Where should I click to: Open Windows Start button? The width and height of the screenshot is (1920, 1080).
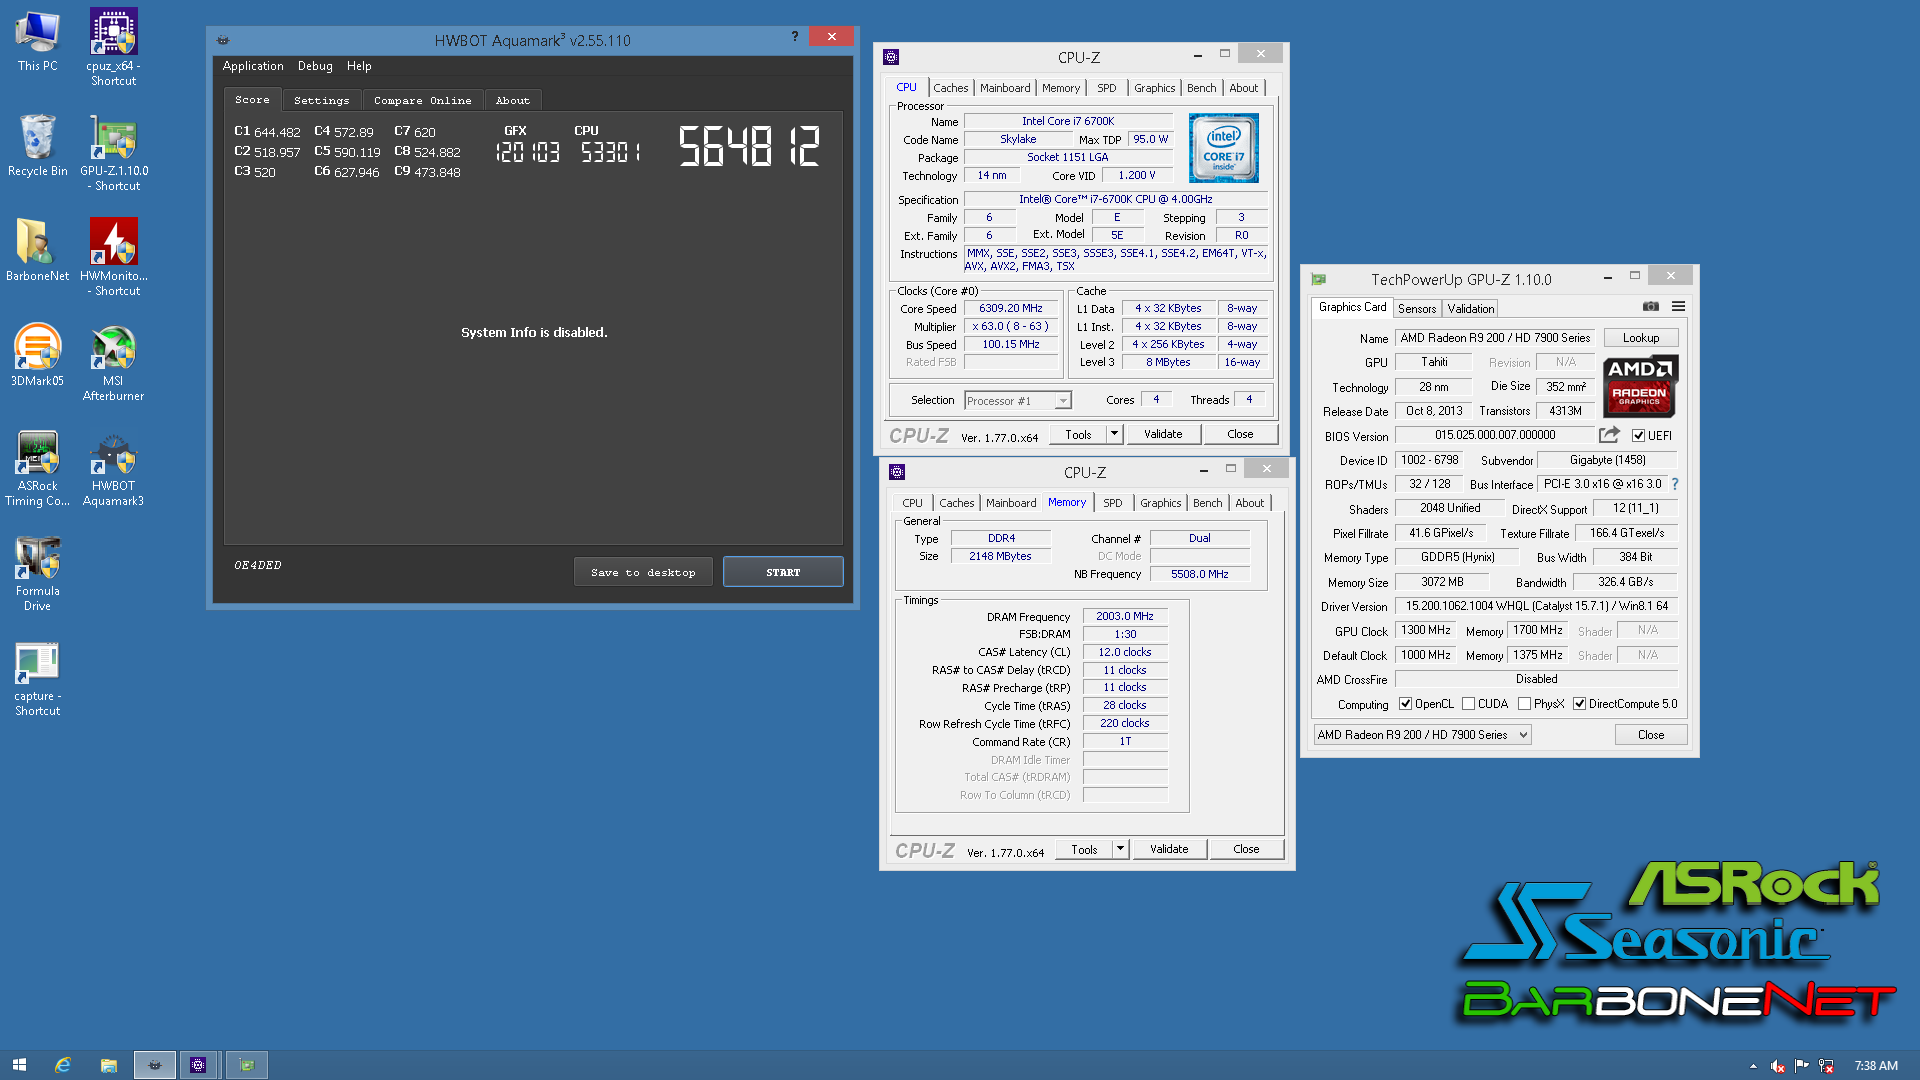(19, 1065)
